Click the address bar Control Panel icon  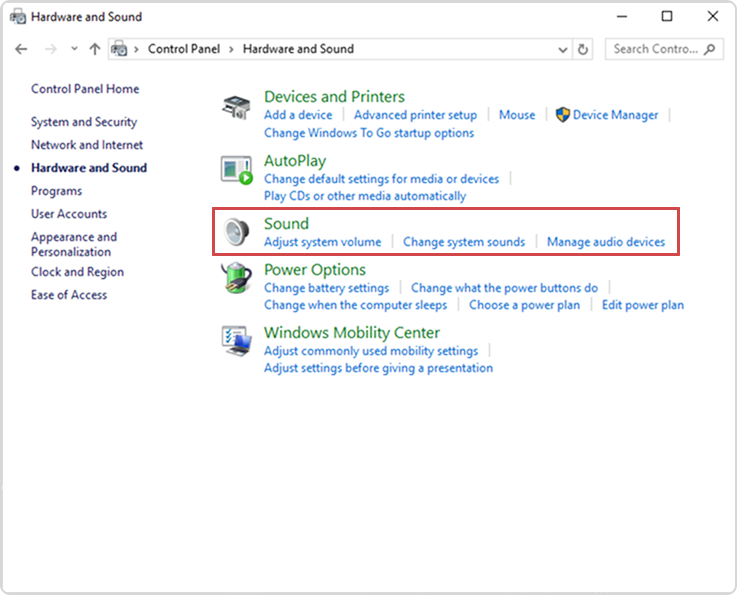tap(119, 49)
